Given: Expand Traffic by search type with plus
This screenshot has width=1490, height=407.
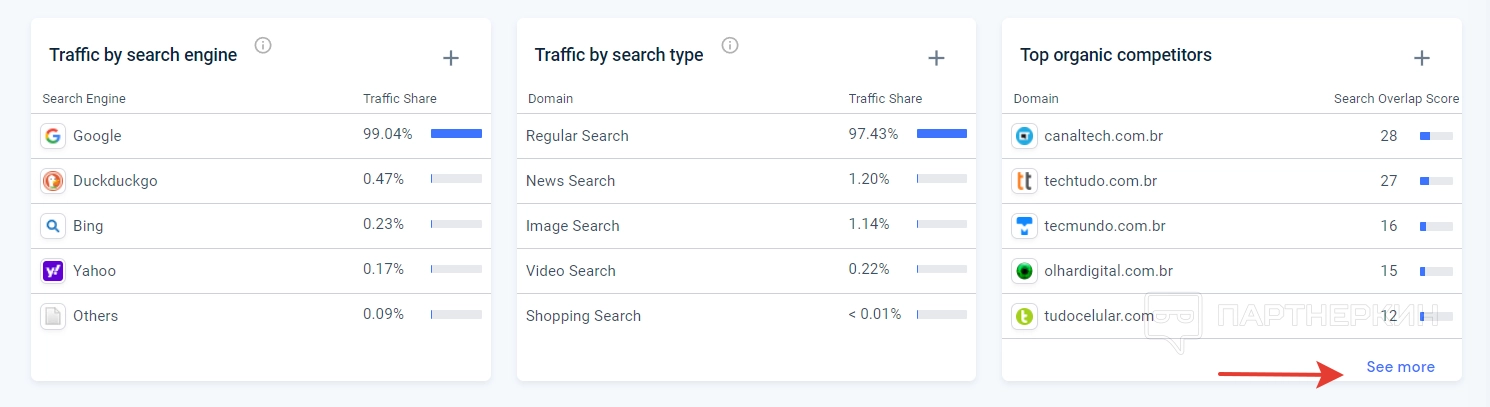Looking at the screenshot, I should pyautogui.click(x=936, y=58).
